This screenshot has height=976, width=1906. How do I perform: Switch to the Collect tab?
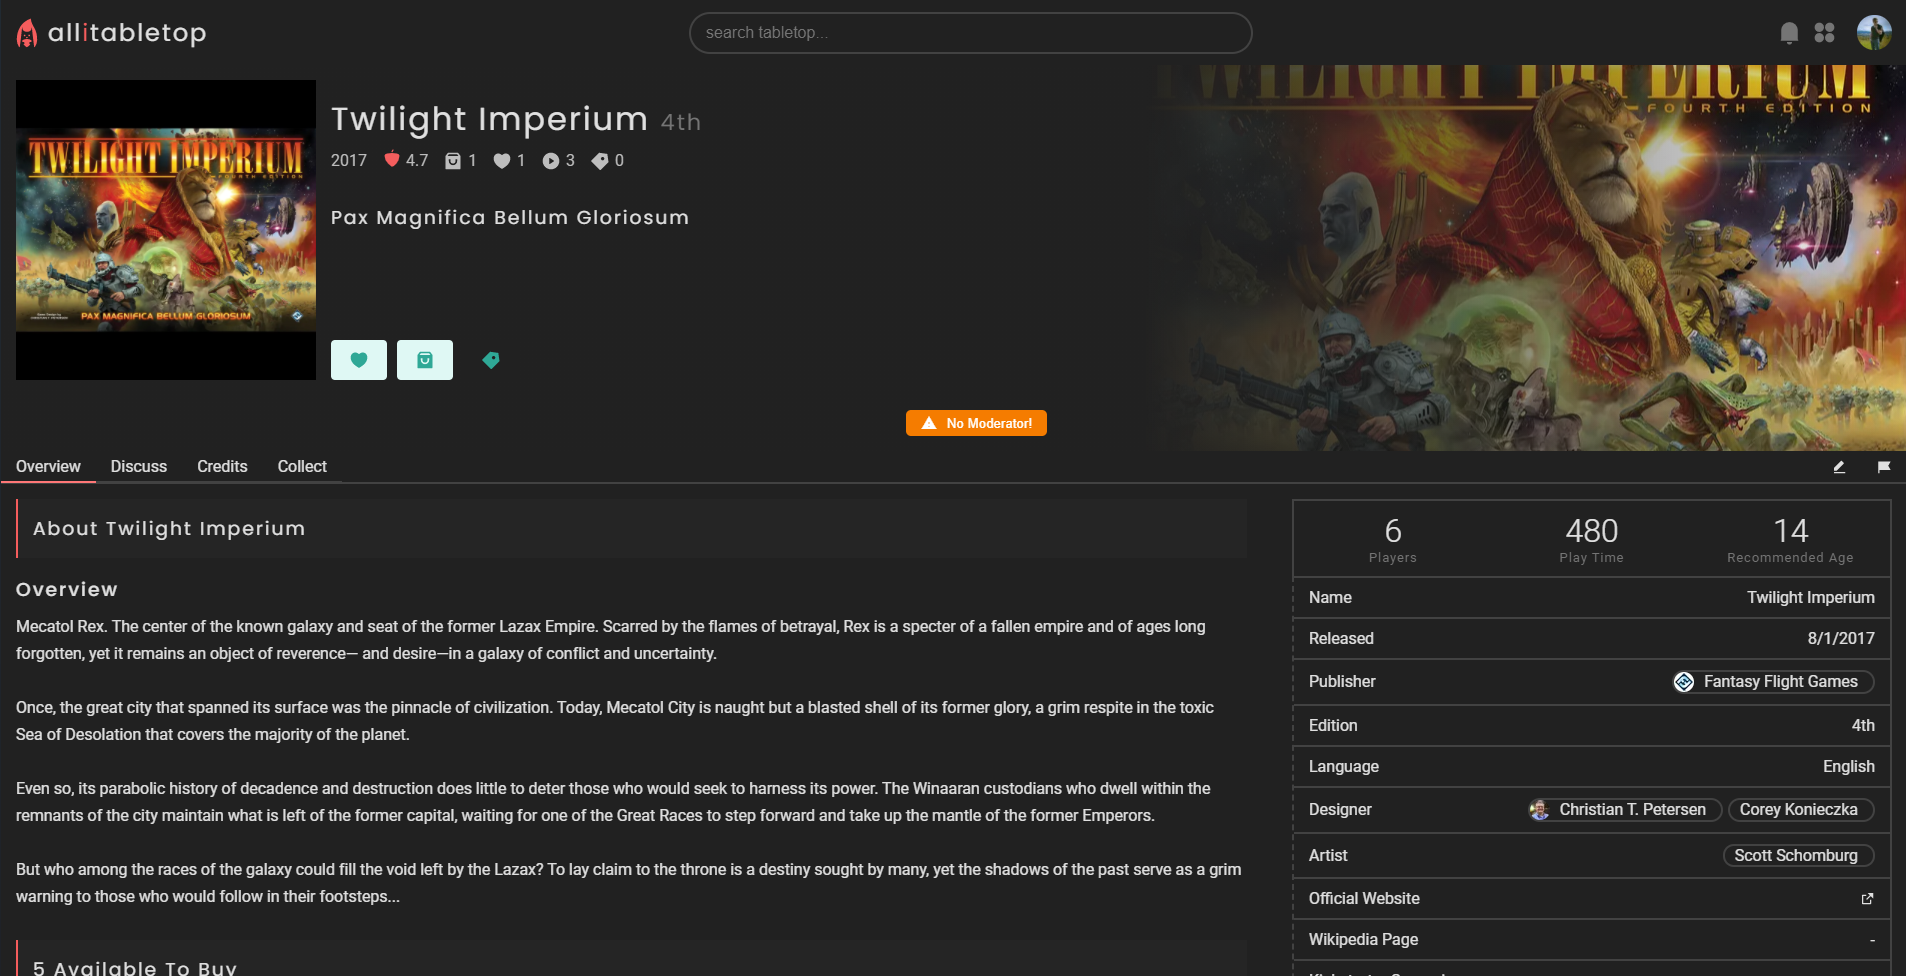(302, 466)
